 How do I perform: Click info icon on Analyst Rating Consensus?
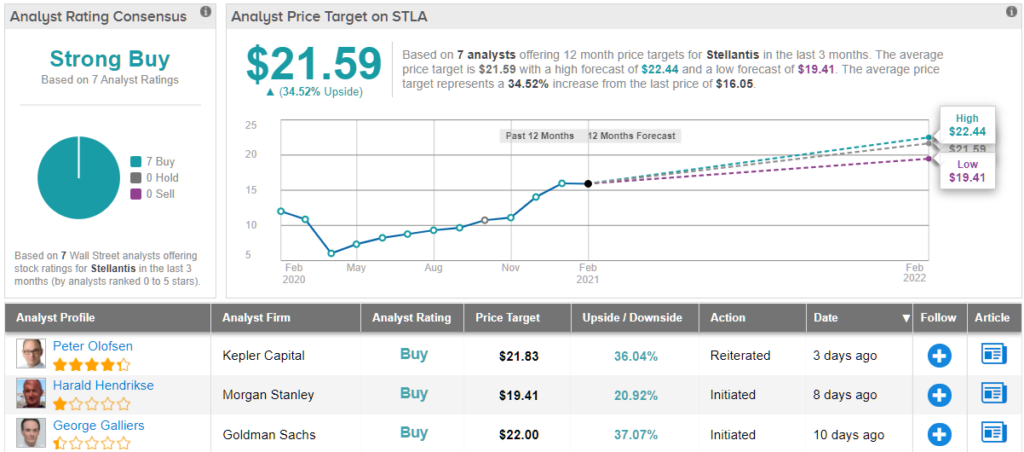pos(205,12)
